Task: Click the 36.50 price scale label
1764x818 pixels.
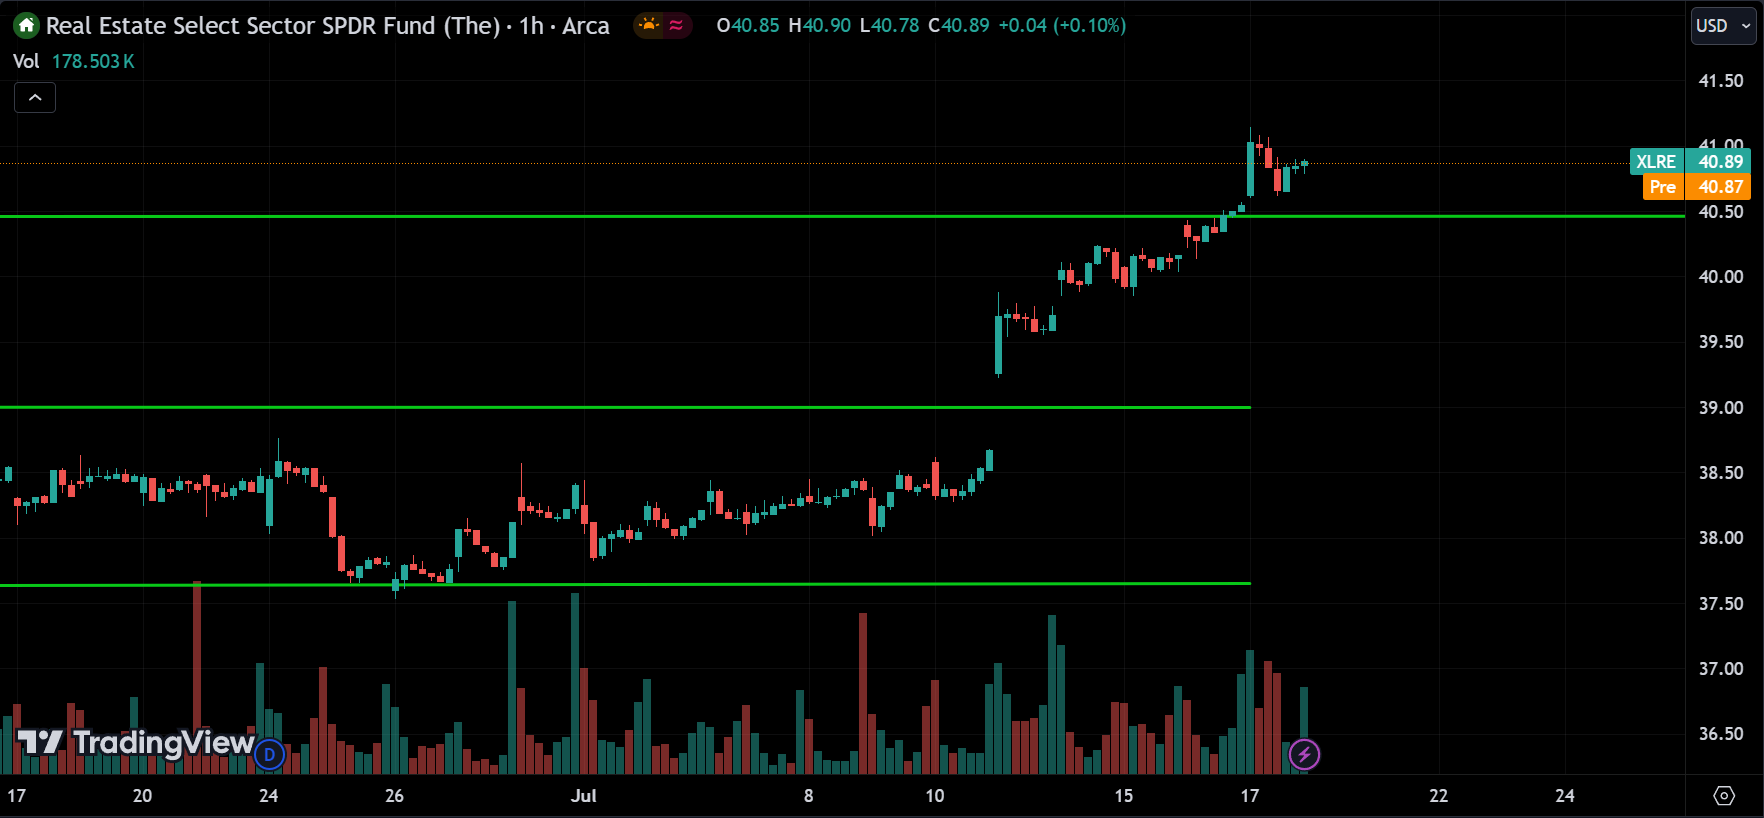Action: (x=1720, y=734)
